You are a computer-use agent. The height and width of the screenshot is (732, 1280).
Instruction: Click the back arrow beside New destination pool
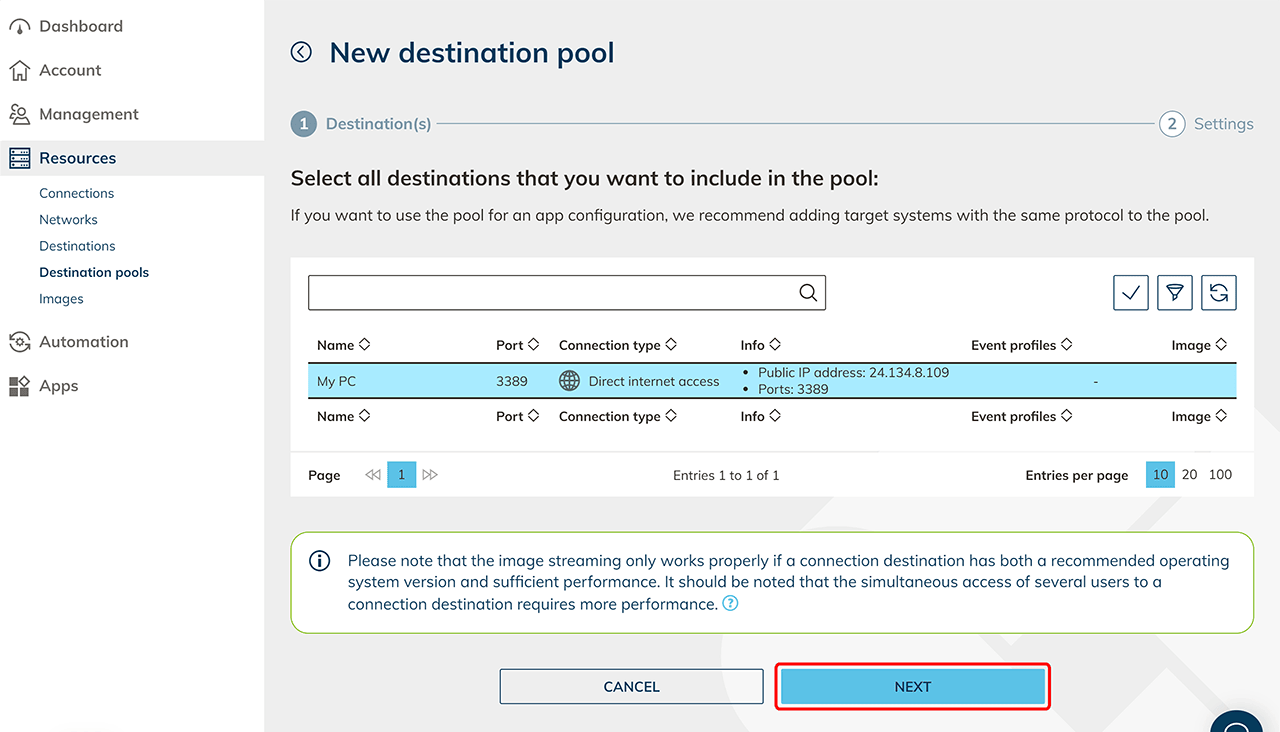(301, 52)
